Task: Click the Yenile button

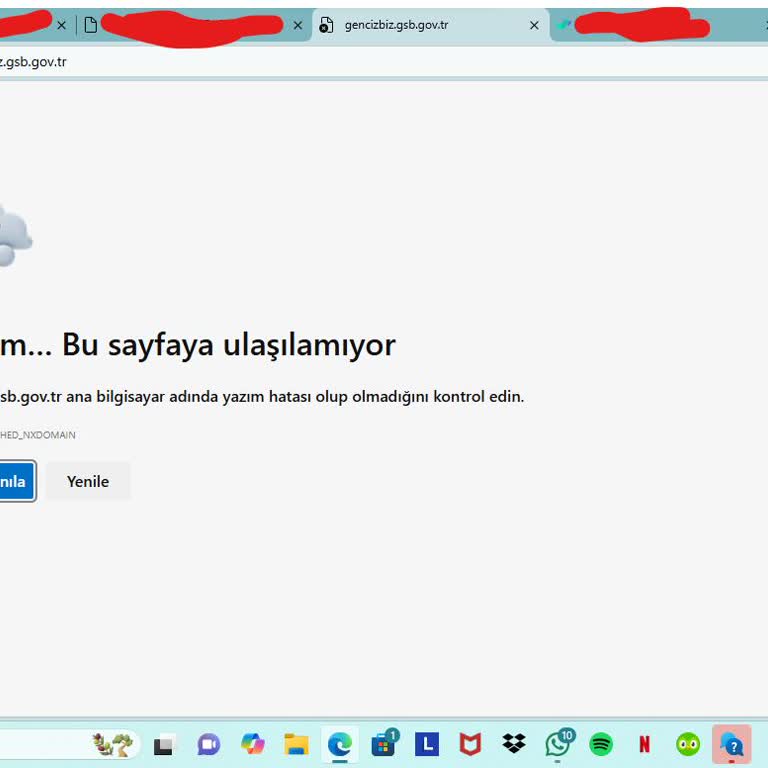Action: (x=88, y=481)
